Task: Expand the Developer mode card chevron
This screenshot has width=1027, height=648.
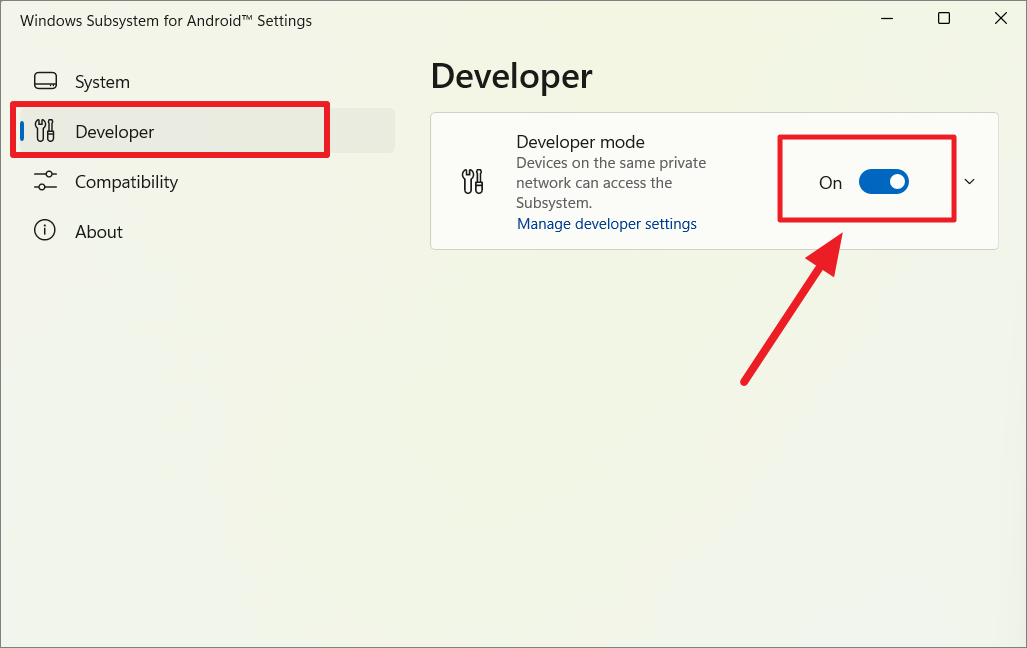Action: point(969,181)
